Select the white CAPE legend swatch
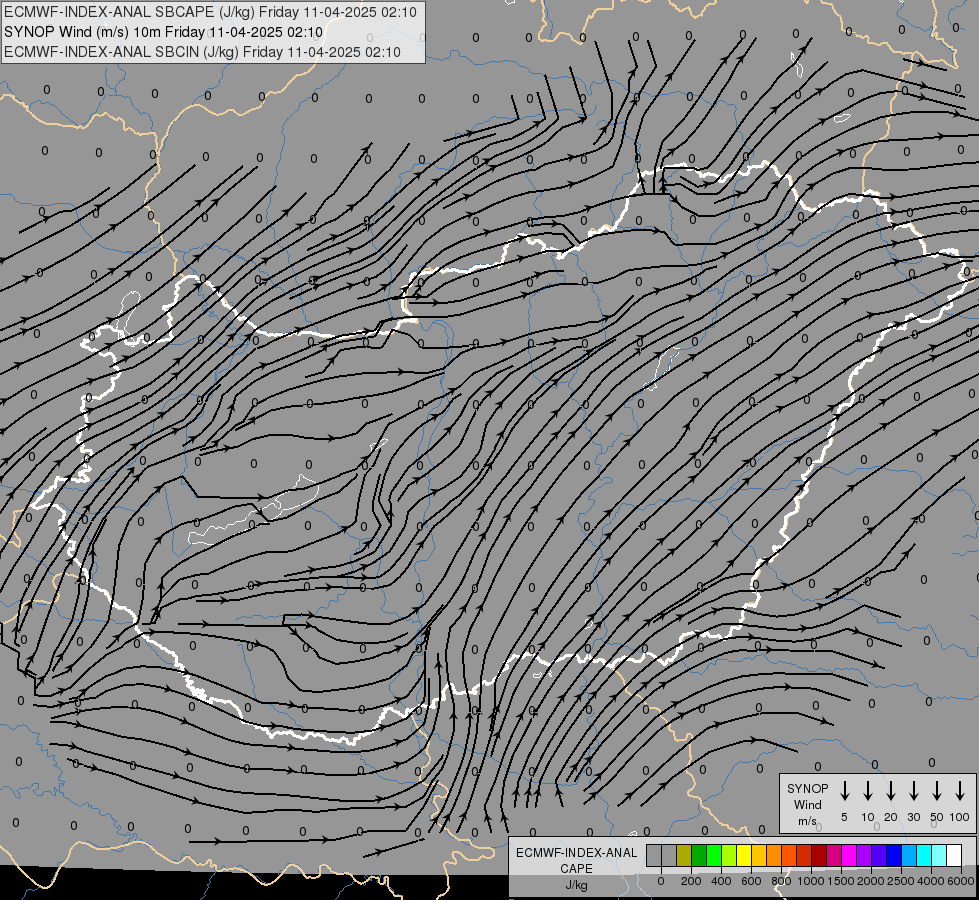This screenshot has height=900, width=979. click(x=954, y=855)
